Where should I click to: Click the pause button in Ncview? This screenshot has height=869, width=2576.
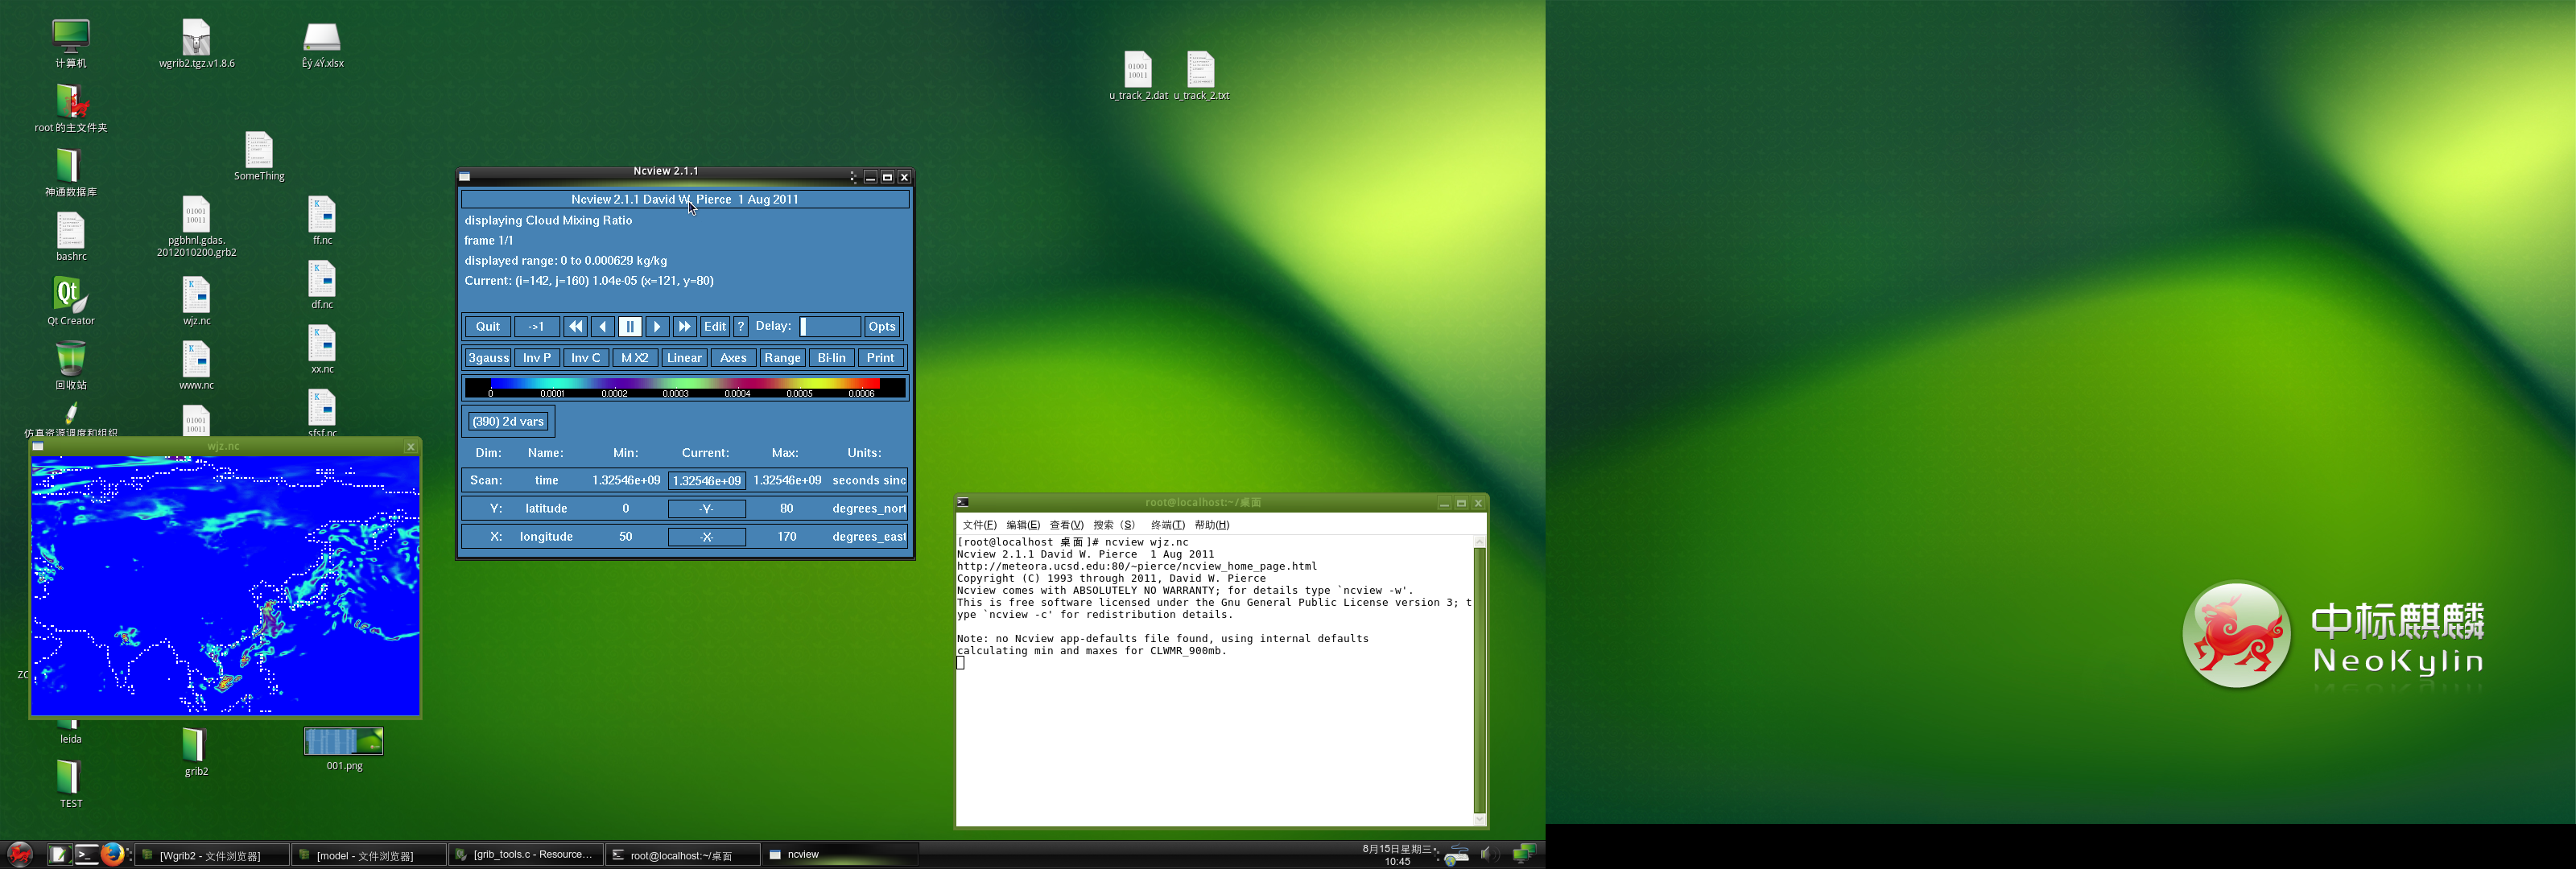tap(630, 326)
